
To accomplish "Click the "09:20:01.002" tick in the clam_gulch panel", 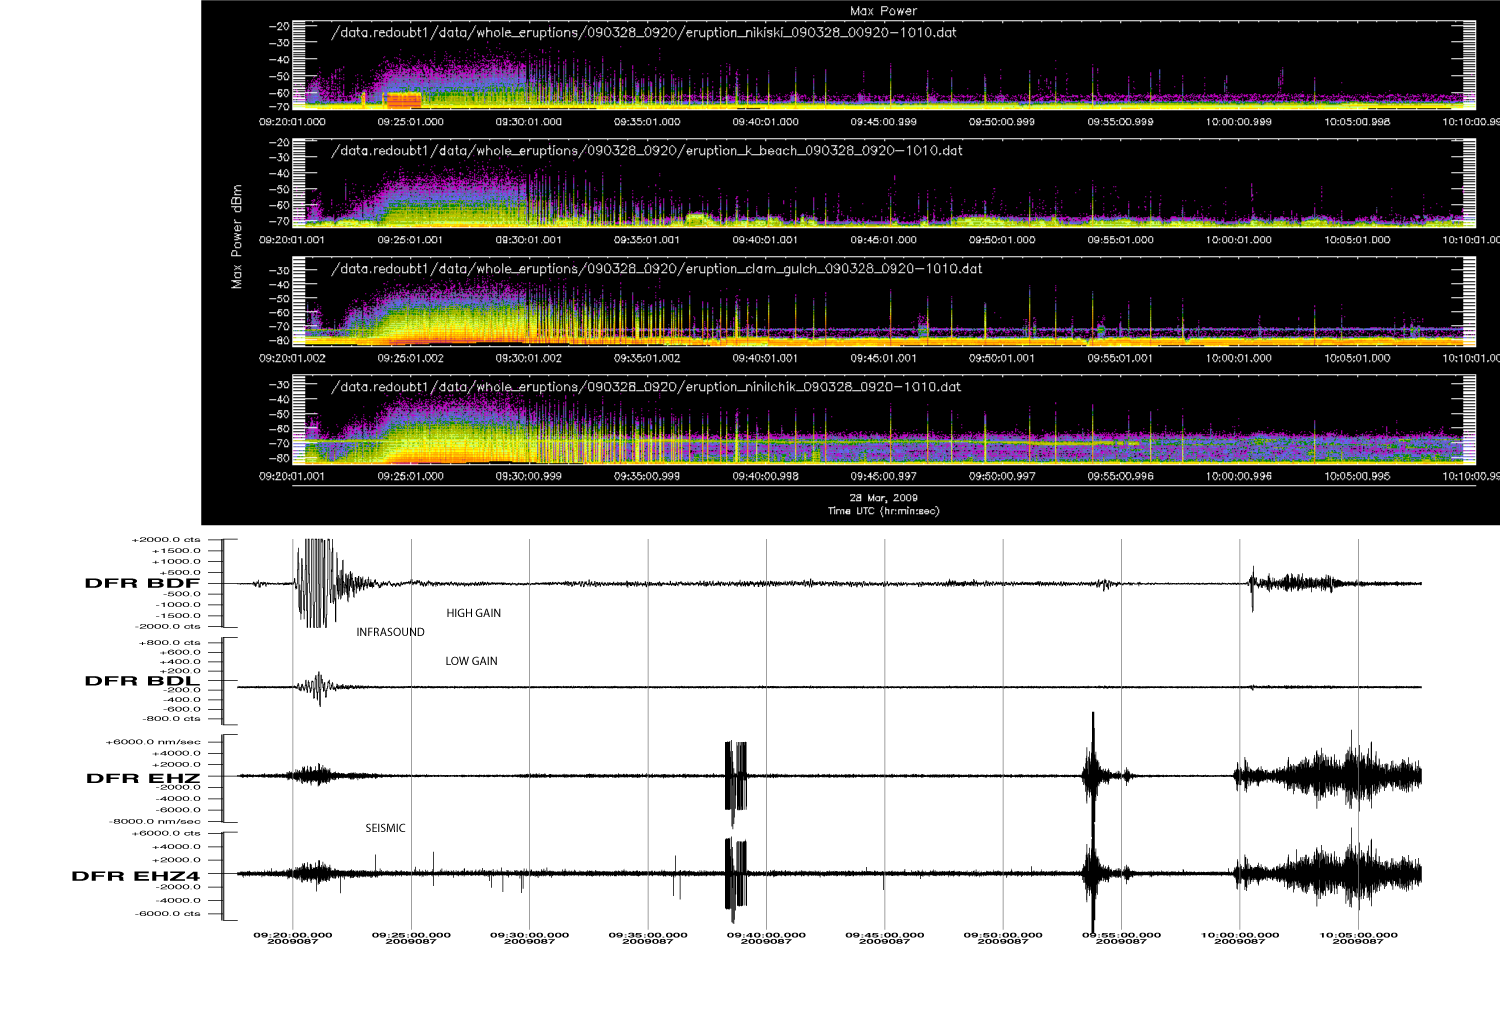I will (292, 358).
